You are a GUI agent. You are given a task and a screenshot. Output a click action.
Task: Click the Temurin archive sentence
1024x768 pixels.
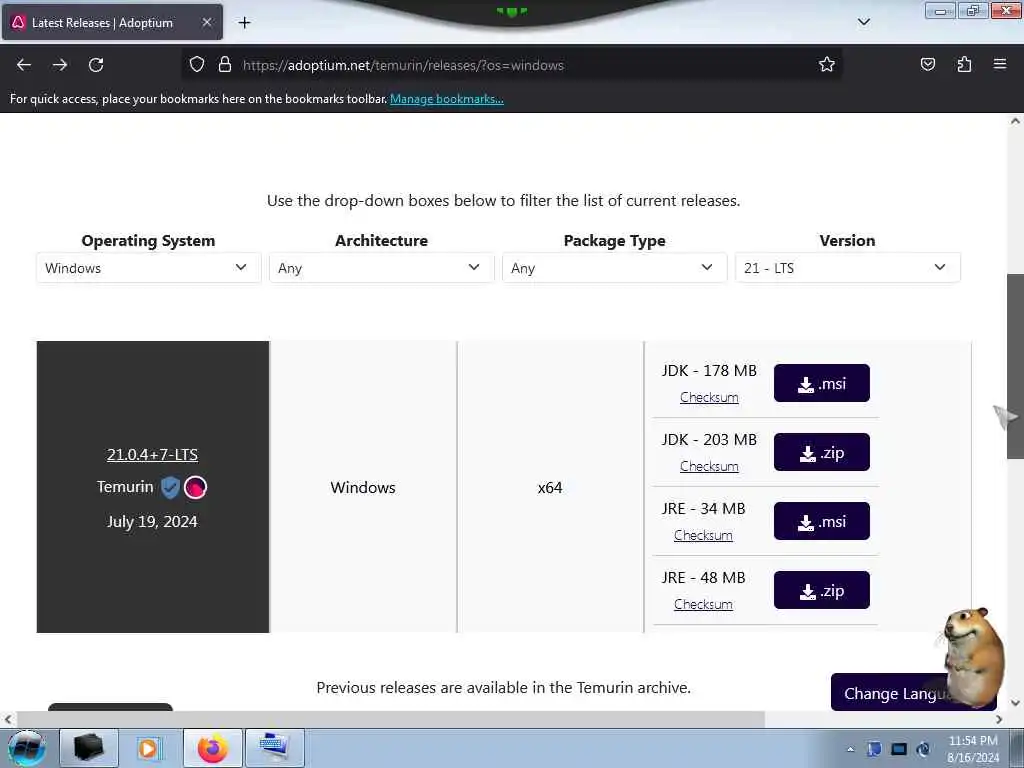click(504, 688)
